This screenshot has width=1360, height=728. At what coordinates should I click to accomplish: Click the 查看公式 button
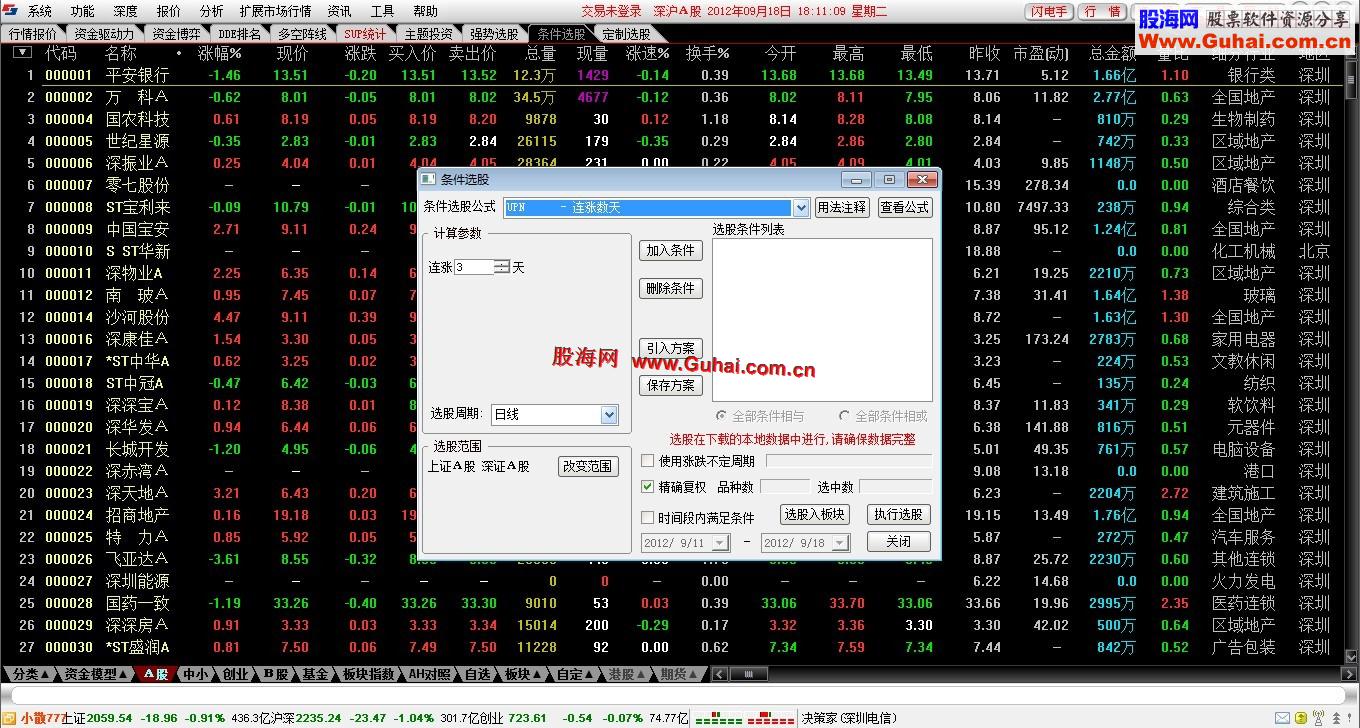click(x=905, y=208)
